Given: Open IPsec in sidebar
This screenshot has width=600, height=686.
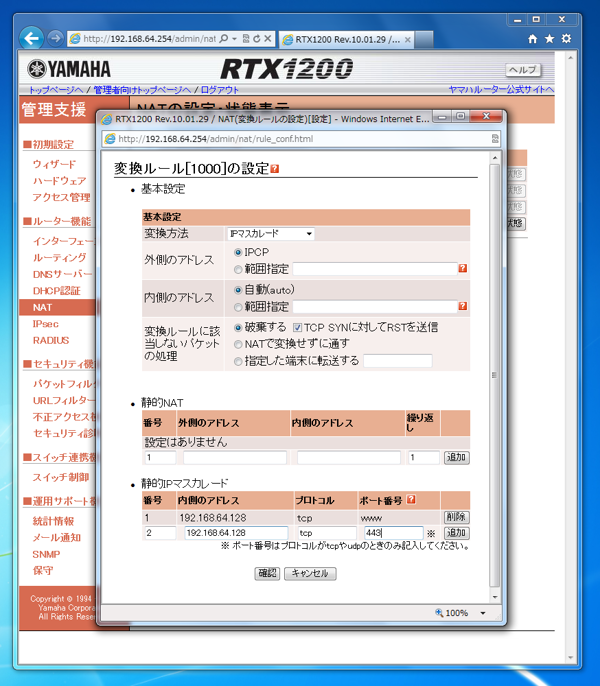Looking at the screenshot, I should (46, 324).
